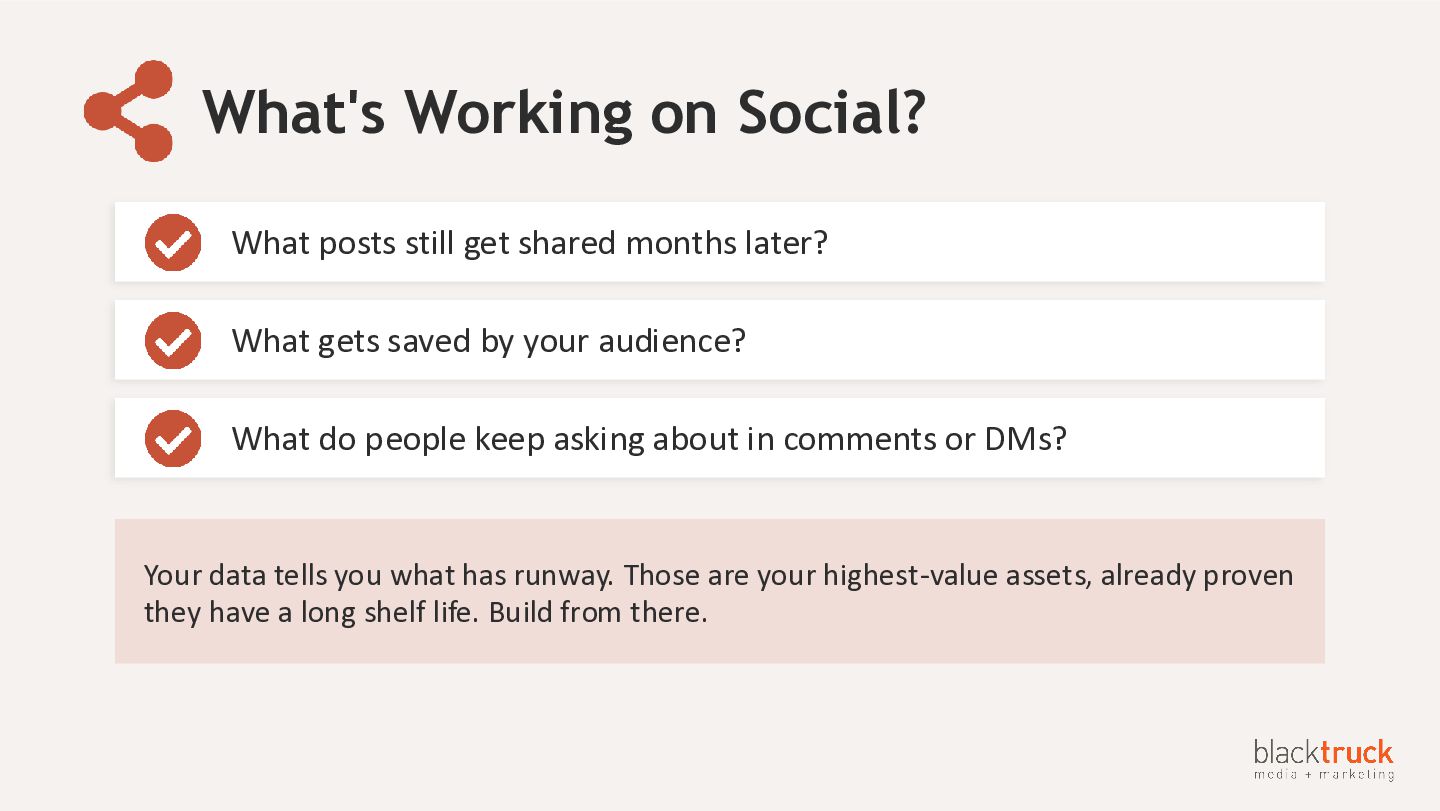Click the text about comments or DMs questions
The width and height of the screenshot is (1440, 811).
[649, 439]
